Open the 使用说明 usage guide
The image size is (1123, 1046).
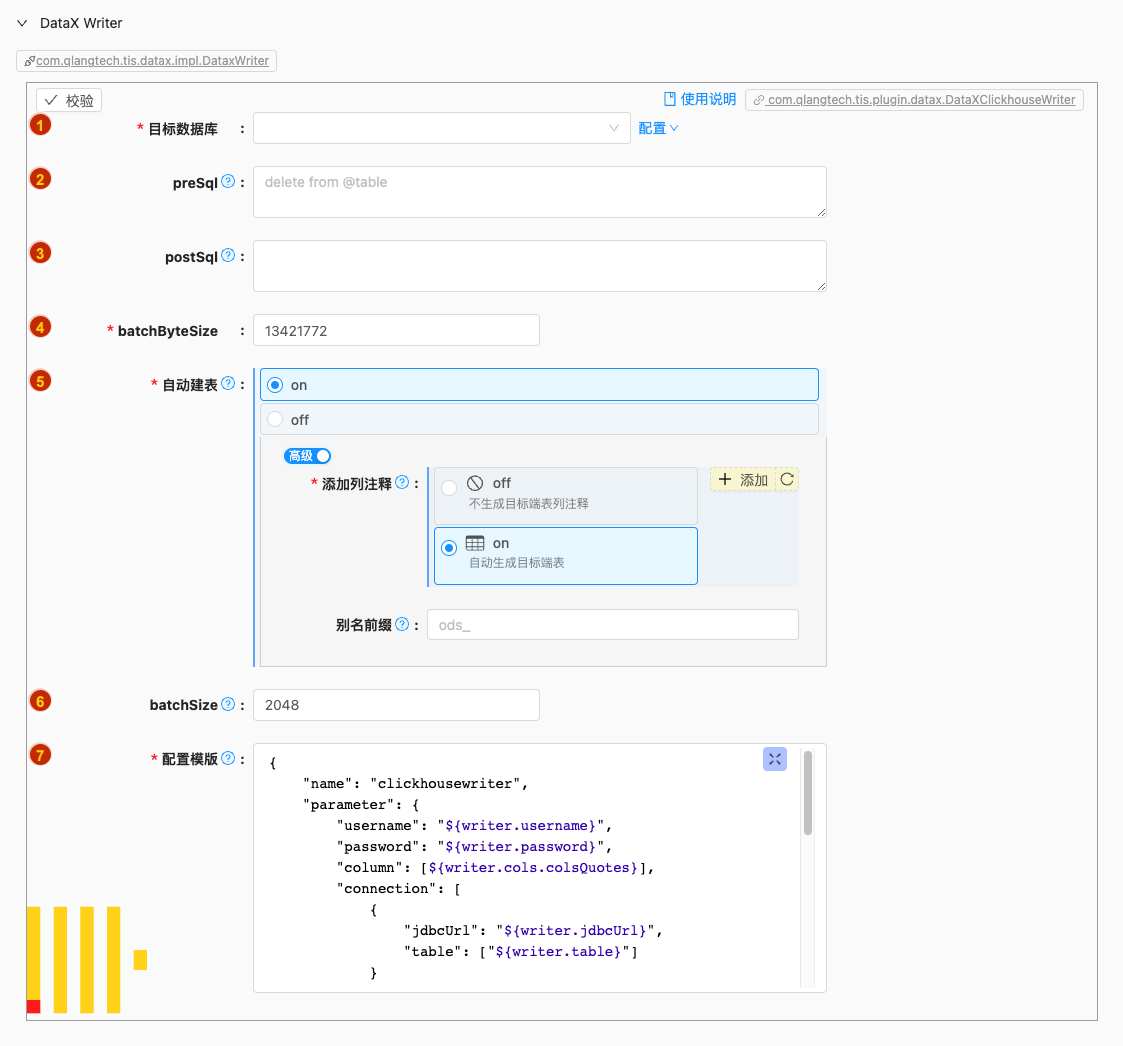click(x=700, y=99)
